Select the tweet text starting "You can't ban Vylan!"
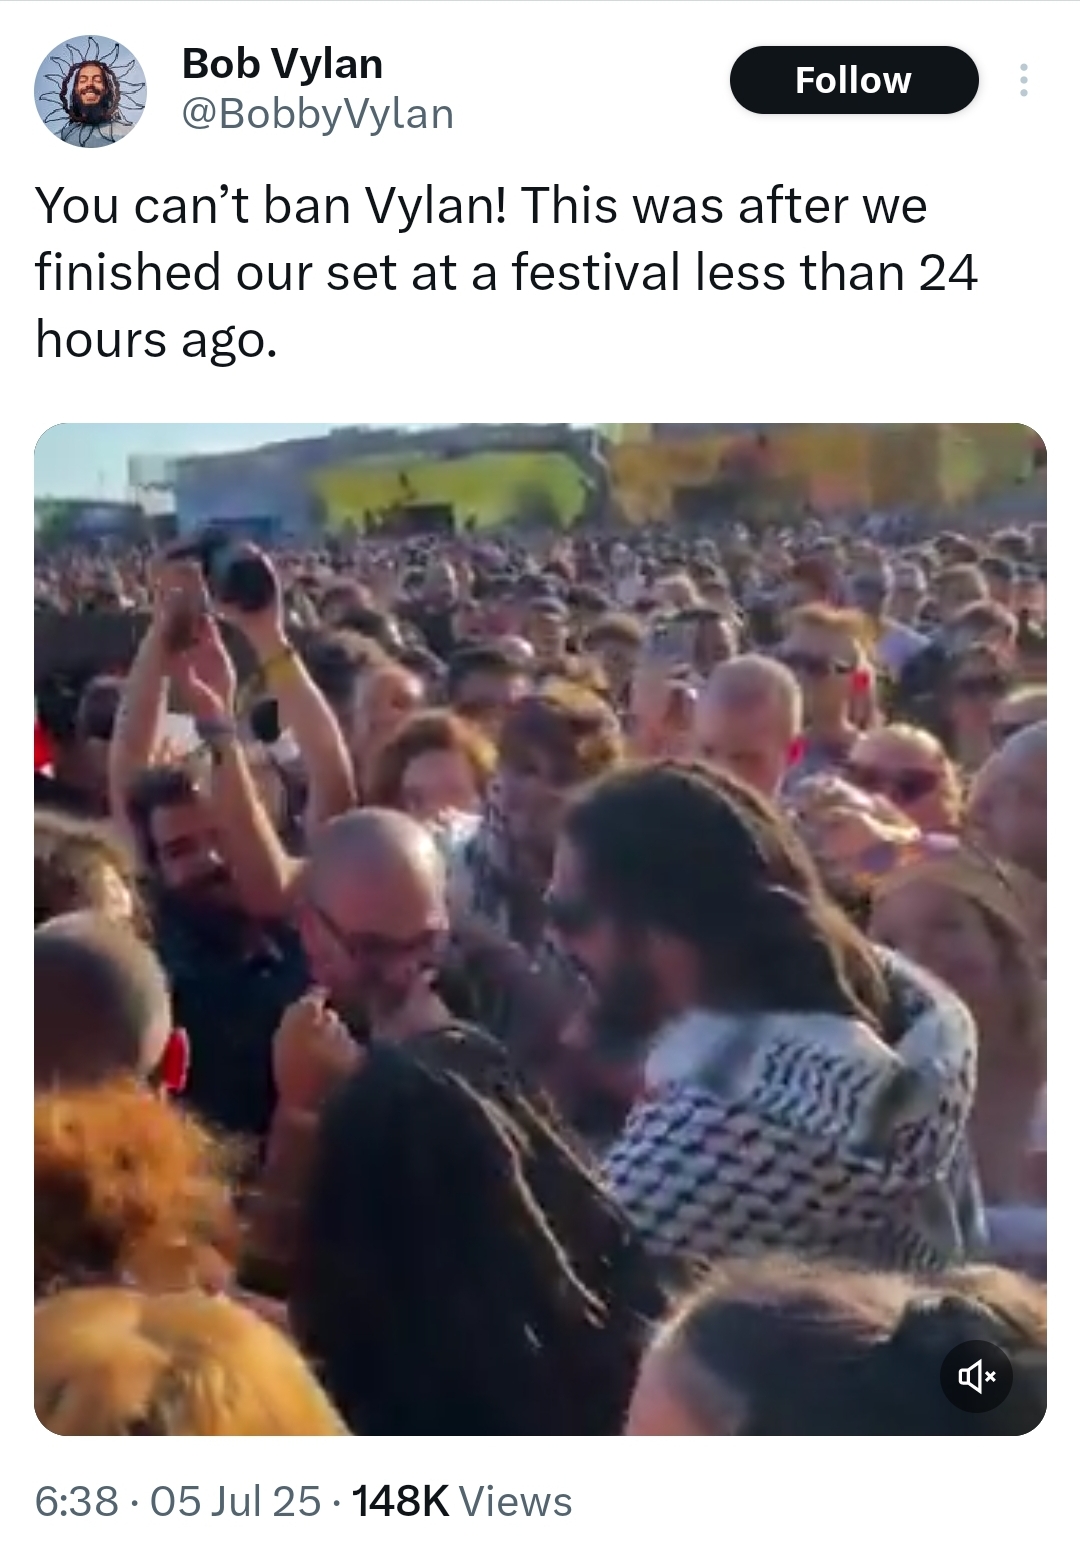This screenshot has height=1549, width=1080. pos(506,272)
